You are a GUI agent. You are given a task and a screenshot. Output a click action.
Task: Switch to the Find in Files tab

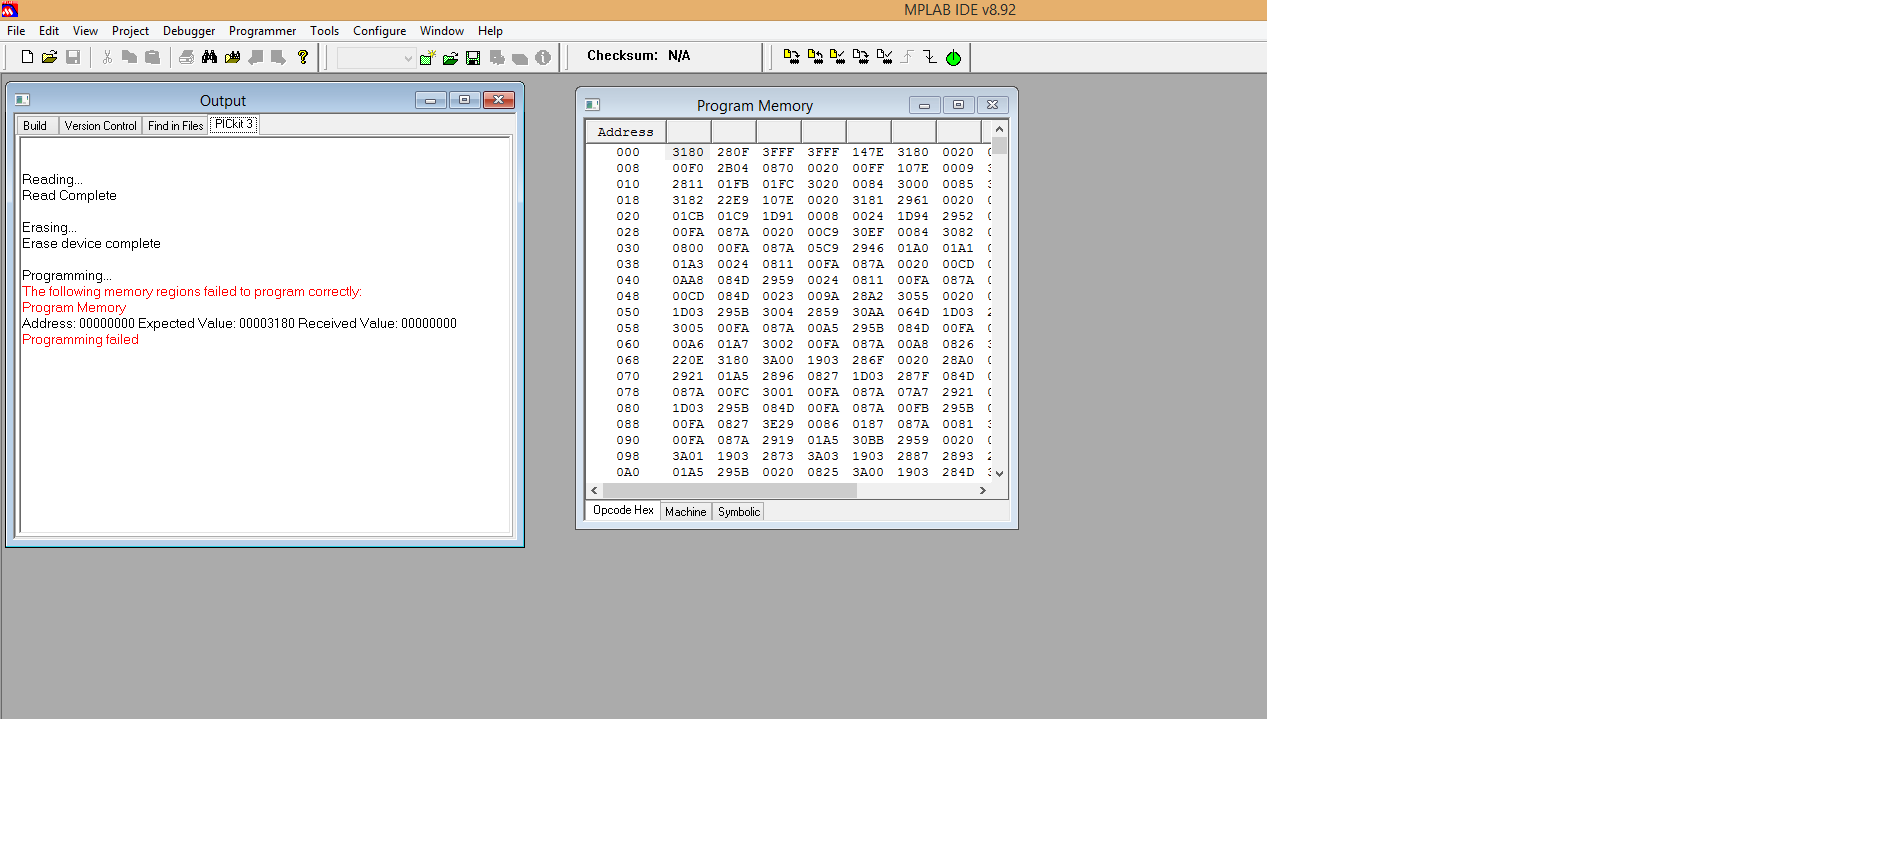[175, 126]
